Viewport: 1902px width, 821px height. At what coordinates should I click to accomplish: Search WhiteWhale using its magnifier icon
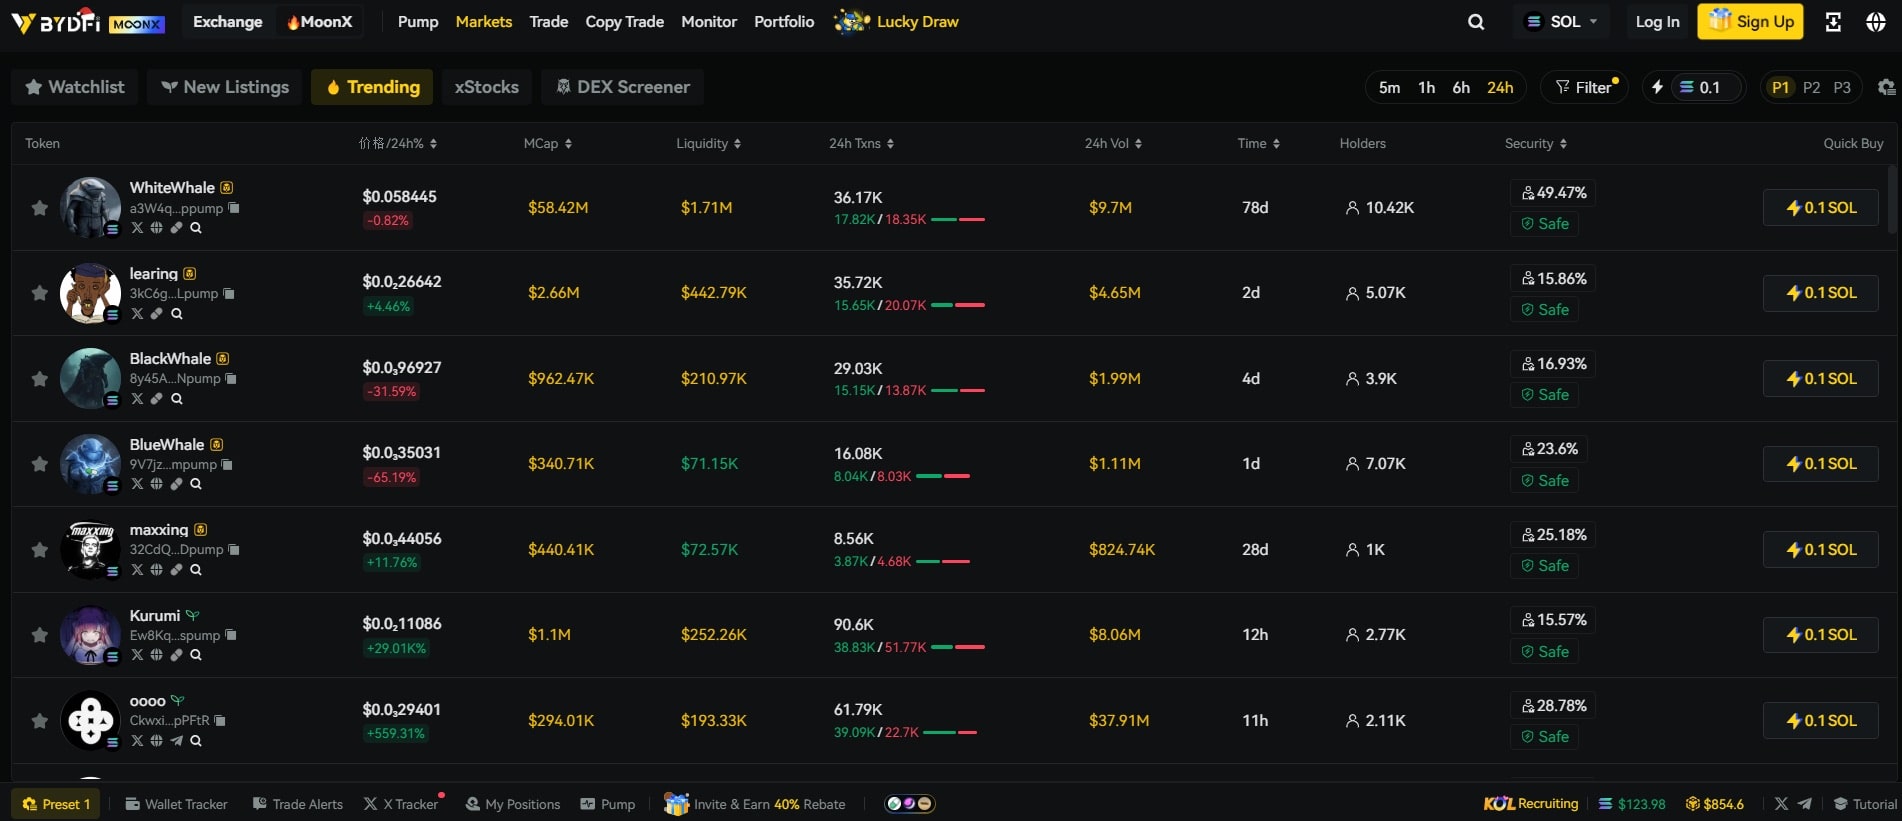pyautogui.click(x=196, y=228)
